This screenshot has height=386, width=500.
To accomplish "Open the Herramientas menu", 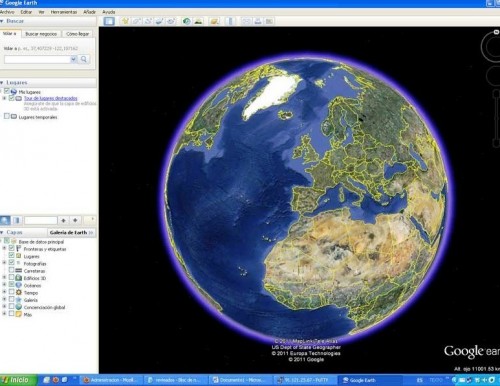I will tap(64, 12).
